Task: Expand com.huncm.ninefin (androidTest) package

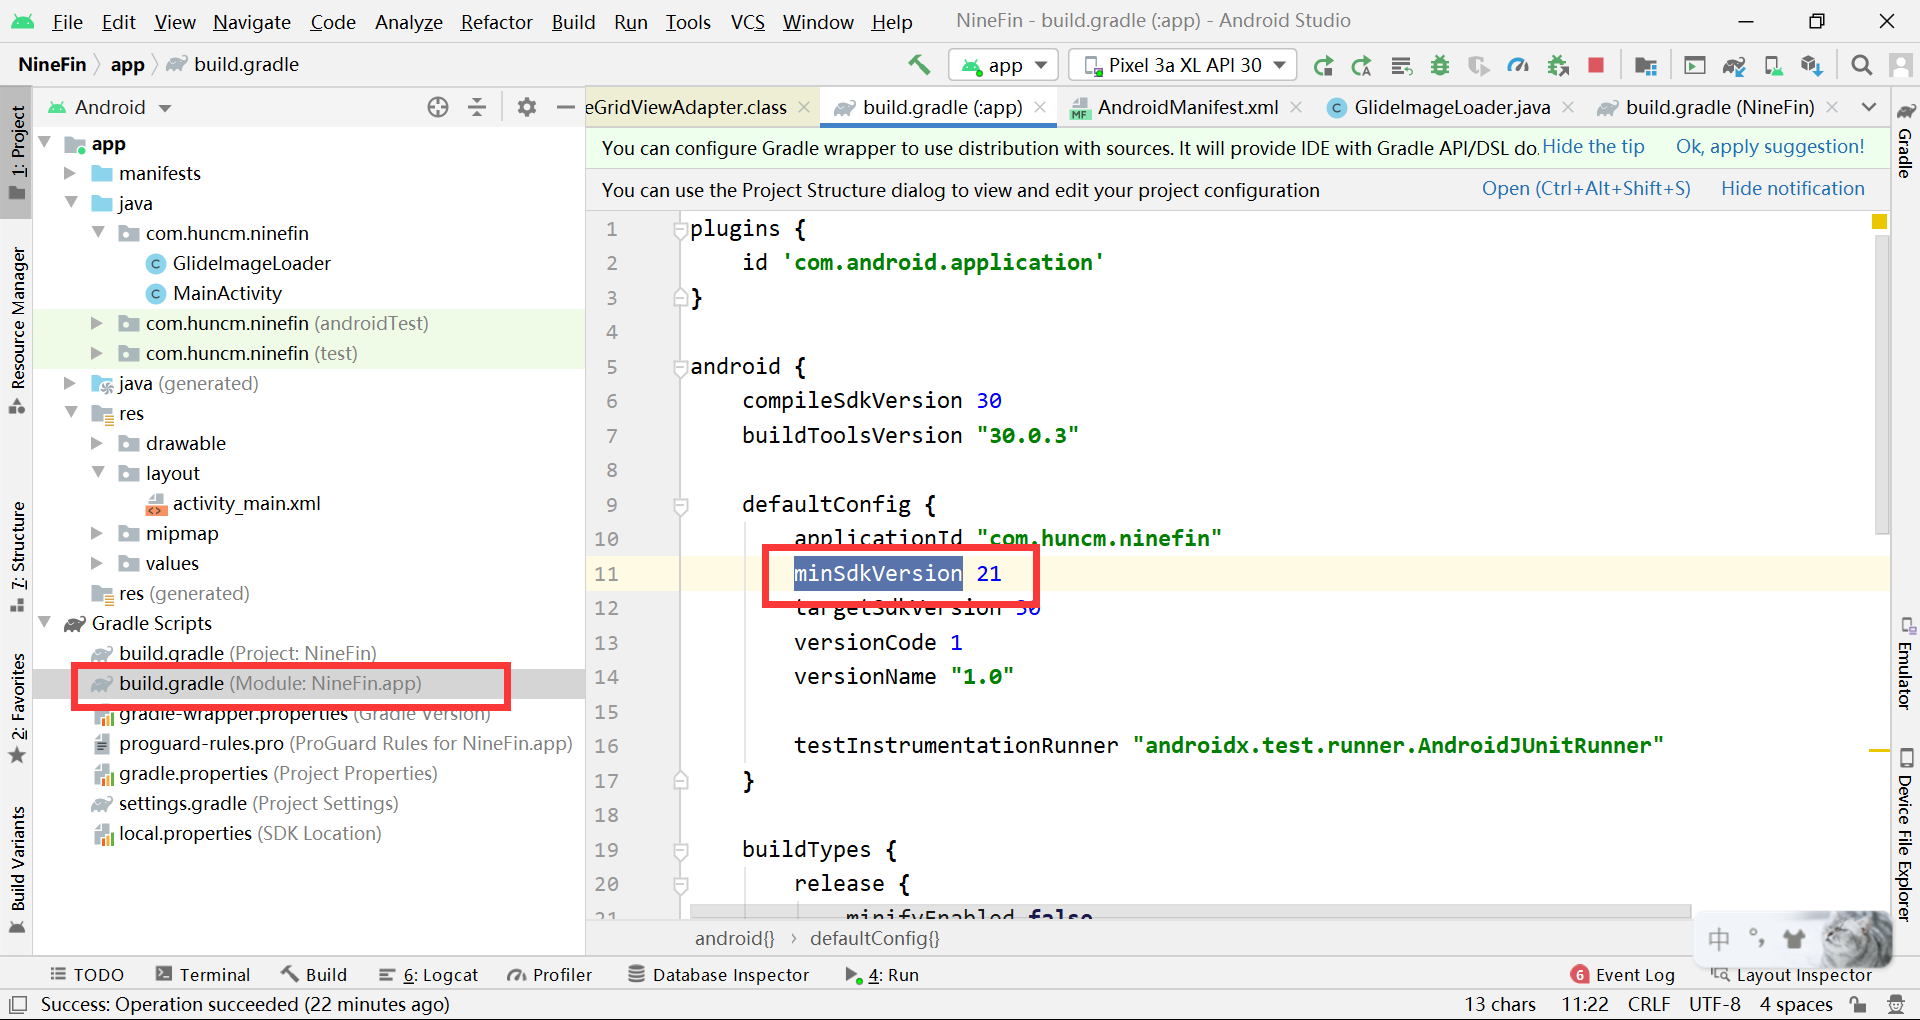Action: coord(97,323)
